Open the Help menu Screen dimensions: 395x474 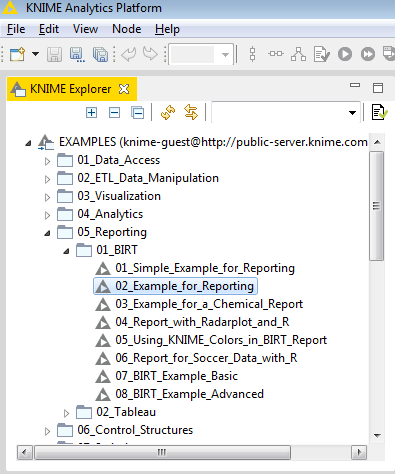(167, 29)
